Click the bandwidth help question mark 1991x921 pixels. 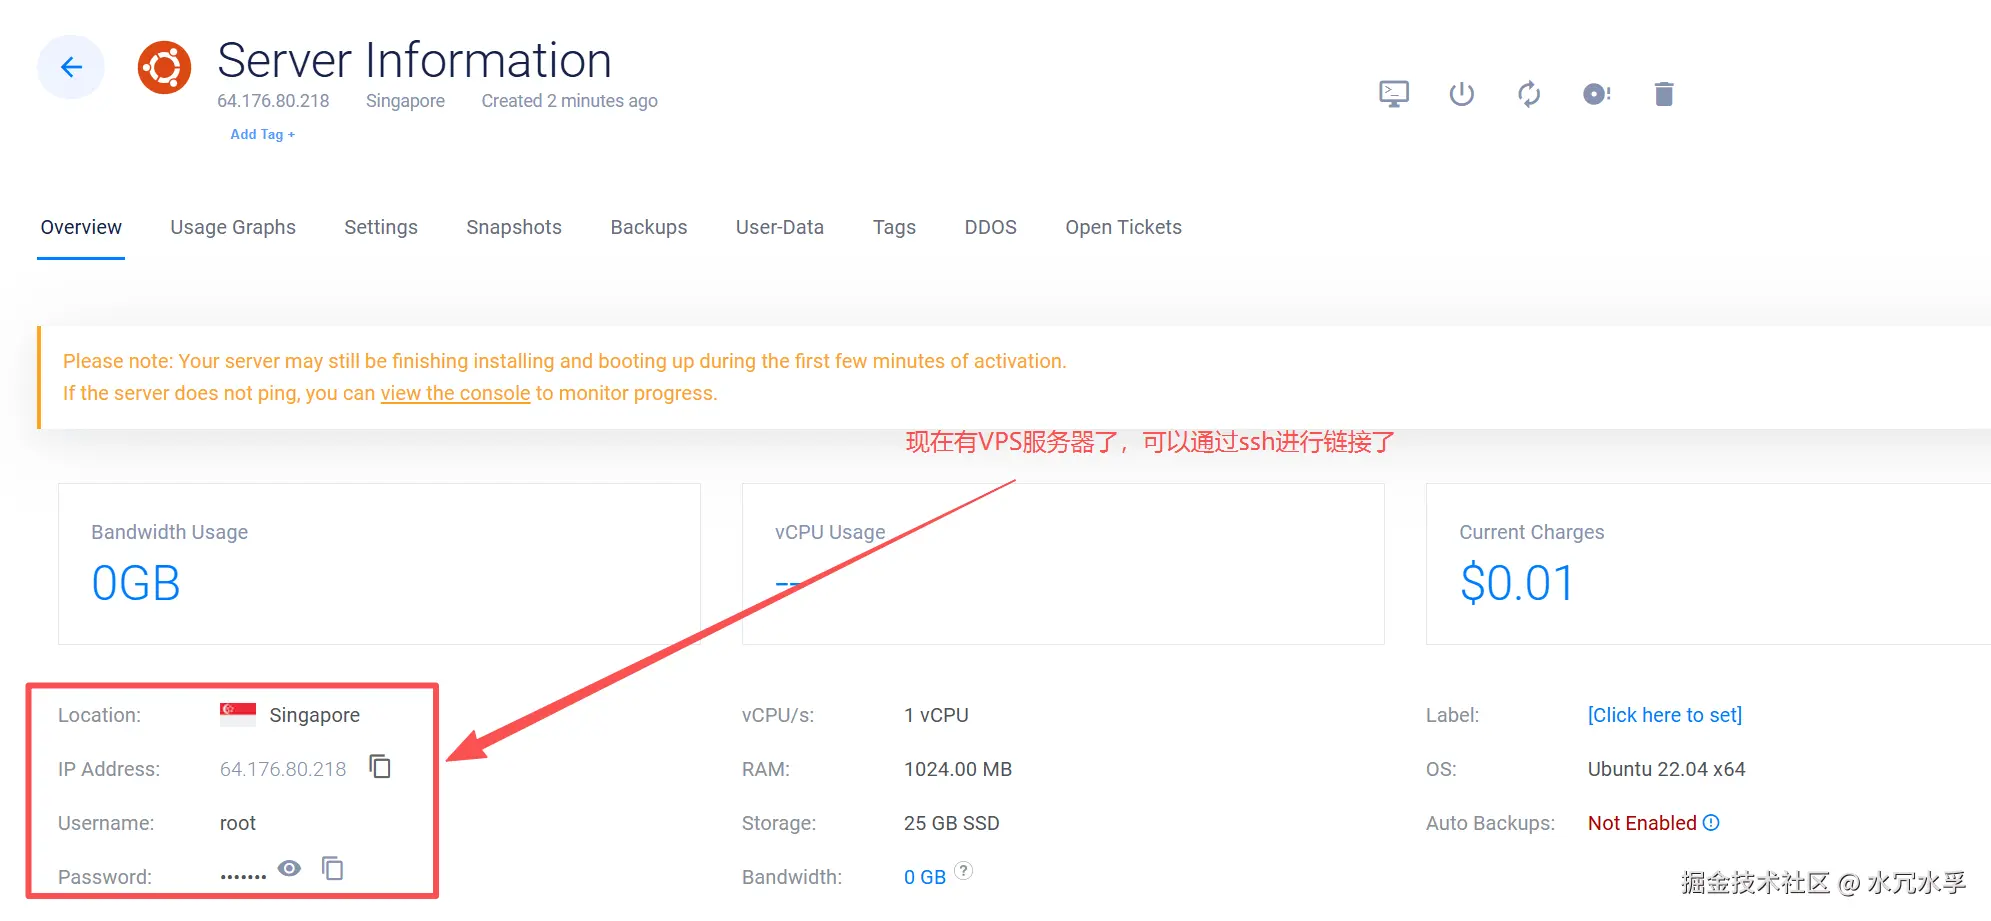963,870
